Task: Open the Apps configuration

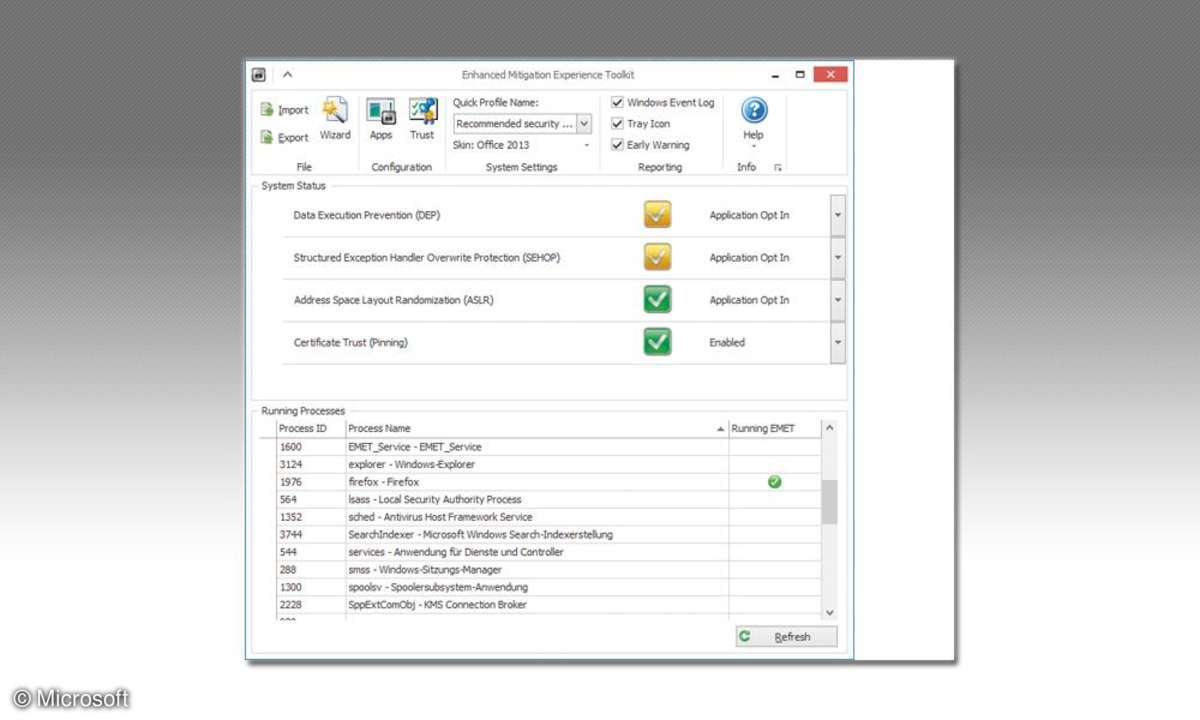Action: pyautogui.click(x=381, y=119)
